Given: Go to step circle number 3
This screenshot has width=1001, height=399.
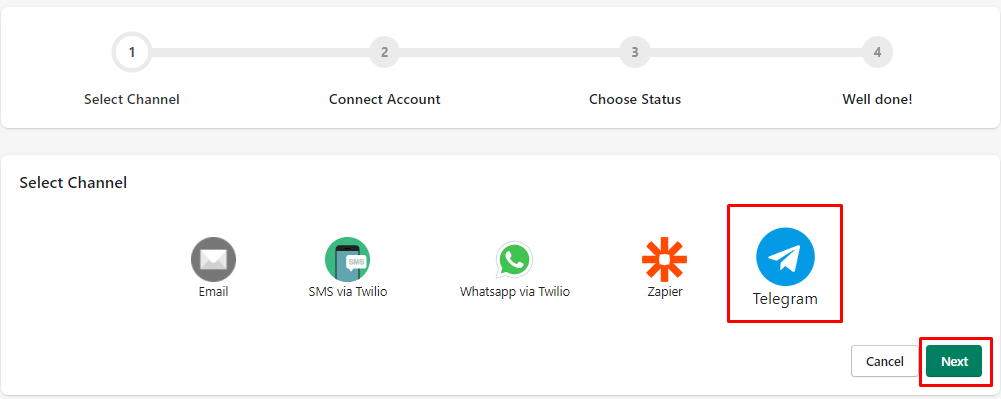Looking at the screenshot, I should click(x=635, y=52).
